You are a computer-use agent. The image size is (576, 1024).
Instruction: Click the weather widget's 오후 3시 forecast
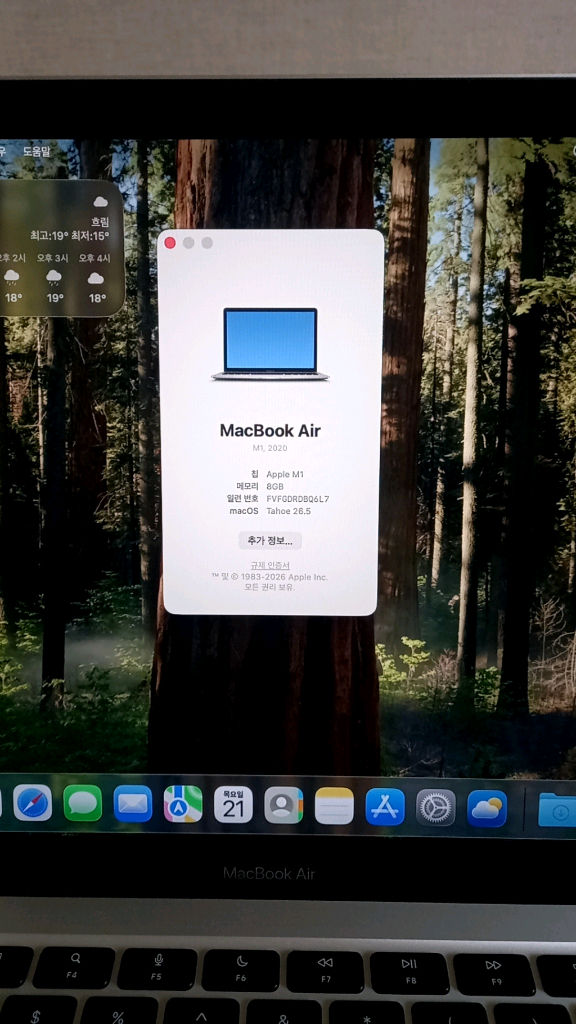click(x=54, y=278)
